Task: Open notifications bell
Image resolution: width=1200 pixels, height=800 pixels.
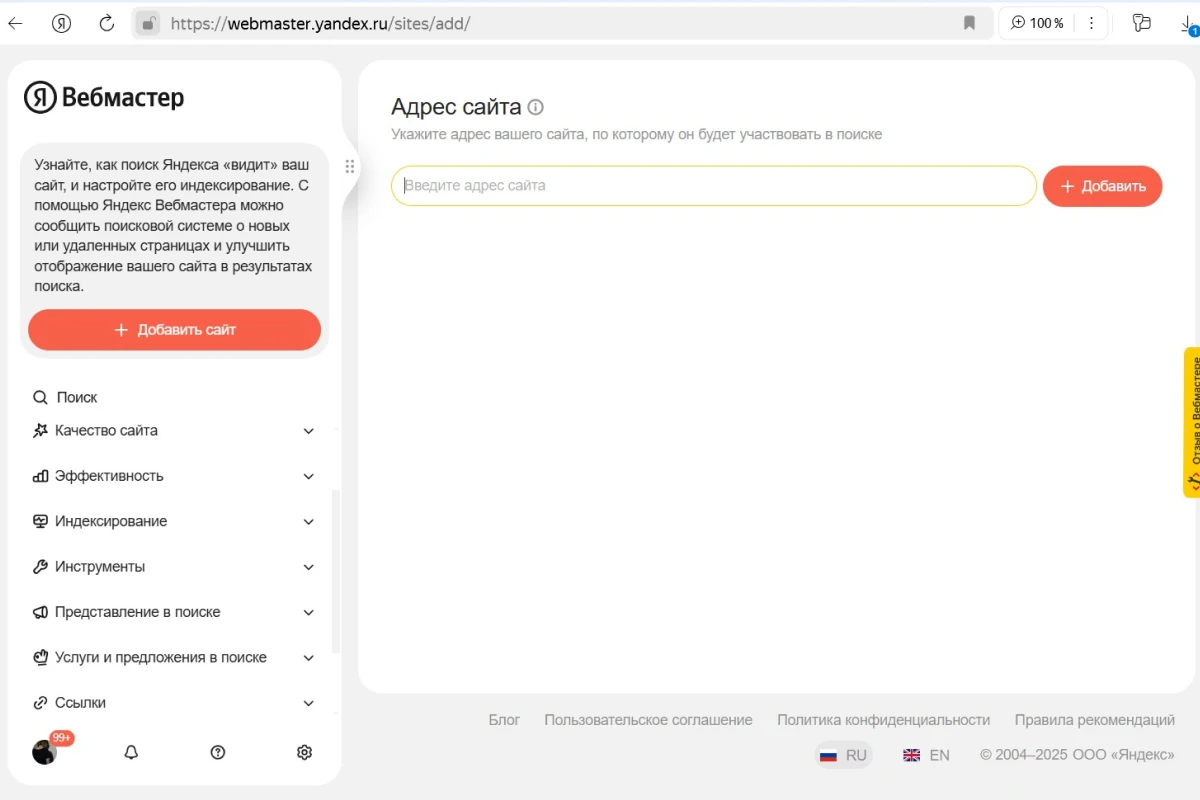Action: pyautogui.click(x=131, y=752)
